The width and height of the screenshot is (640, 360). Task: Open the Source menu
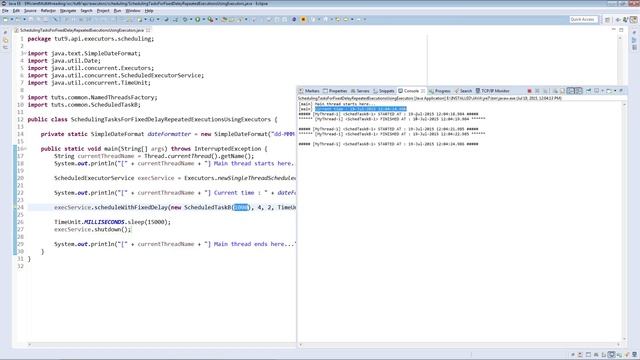click(x=30, y=11)
